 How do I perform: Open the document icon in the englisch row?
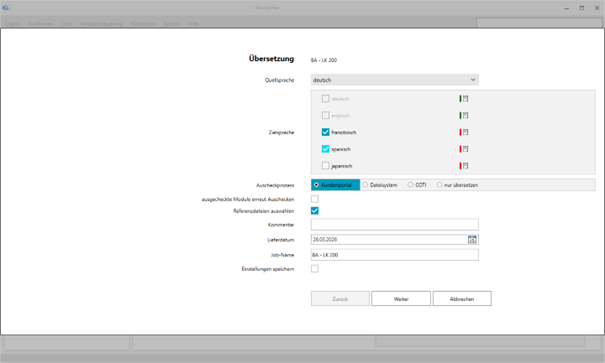coord(466,115)
